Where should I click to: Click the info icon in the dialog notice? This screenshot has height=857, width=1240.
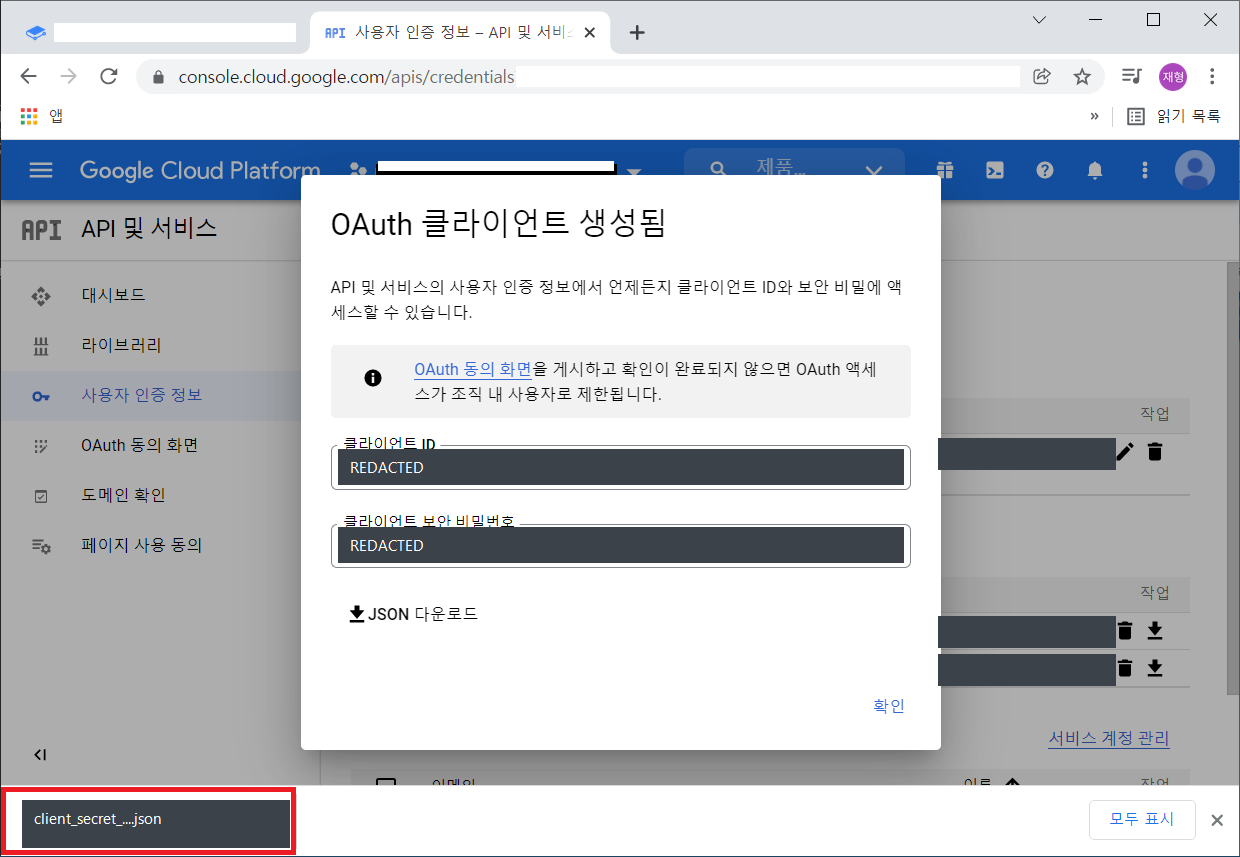point(373,378)
